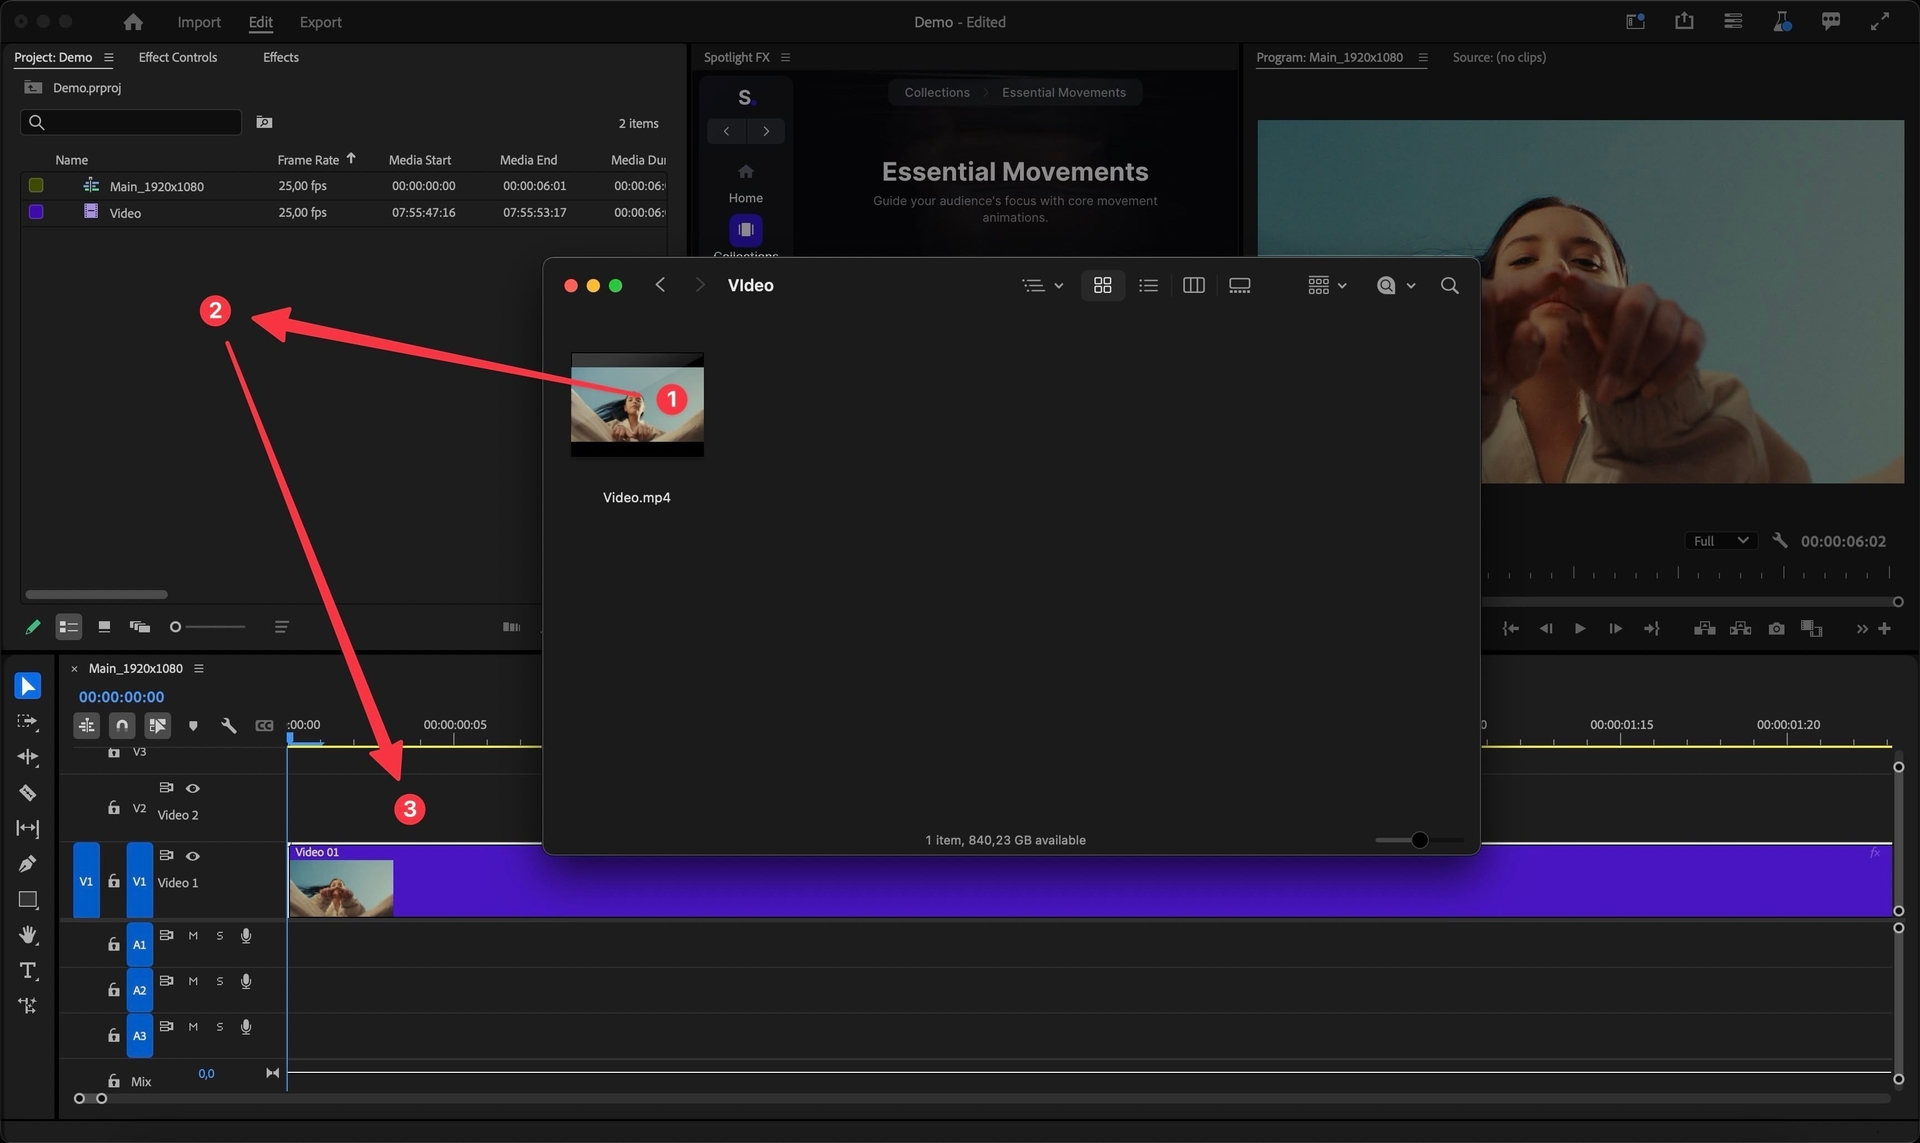The width and height of the screenshot is (1920, 1143).
Task: Open the Edit tab
Action: (260, 22)
